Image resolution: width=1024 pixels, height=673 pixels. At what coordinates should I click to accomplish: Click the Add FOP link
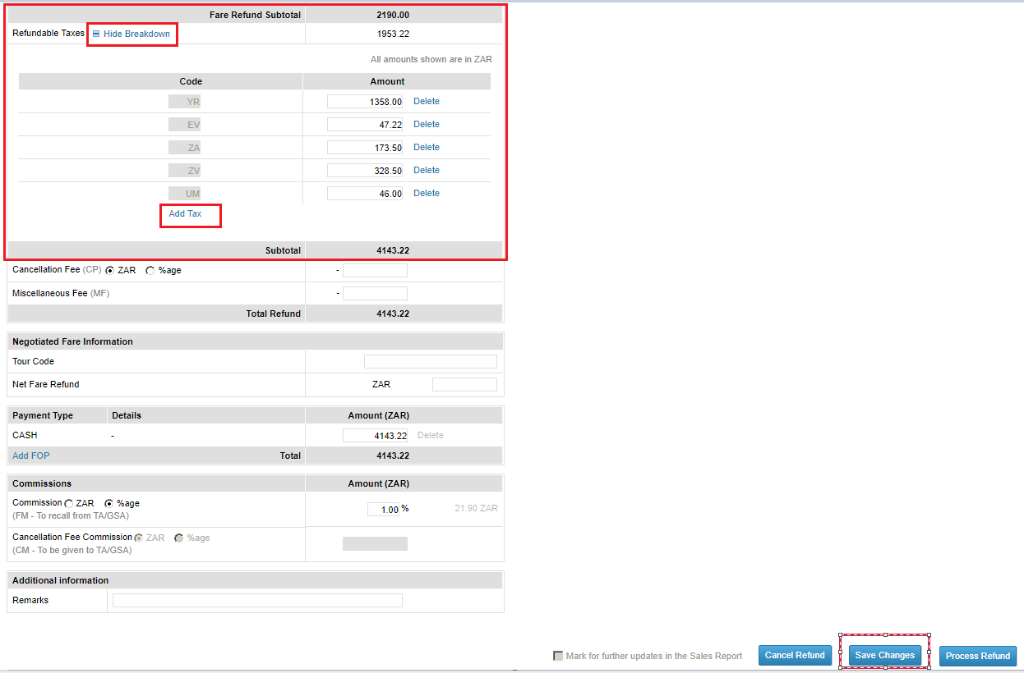[x=30, y=455]
